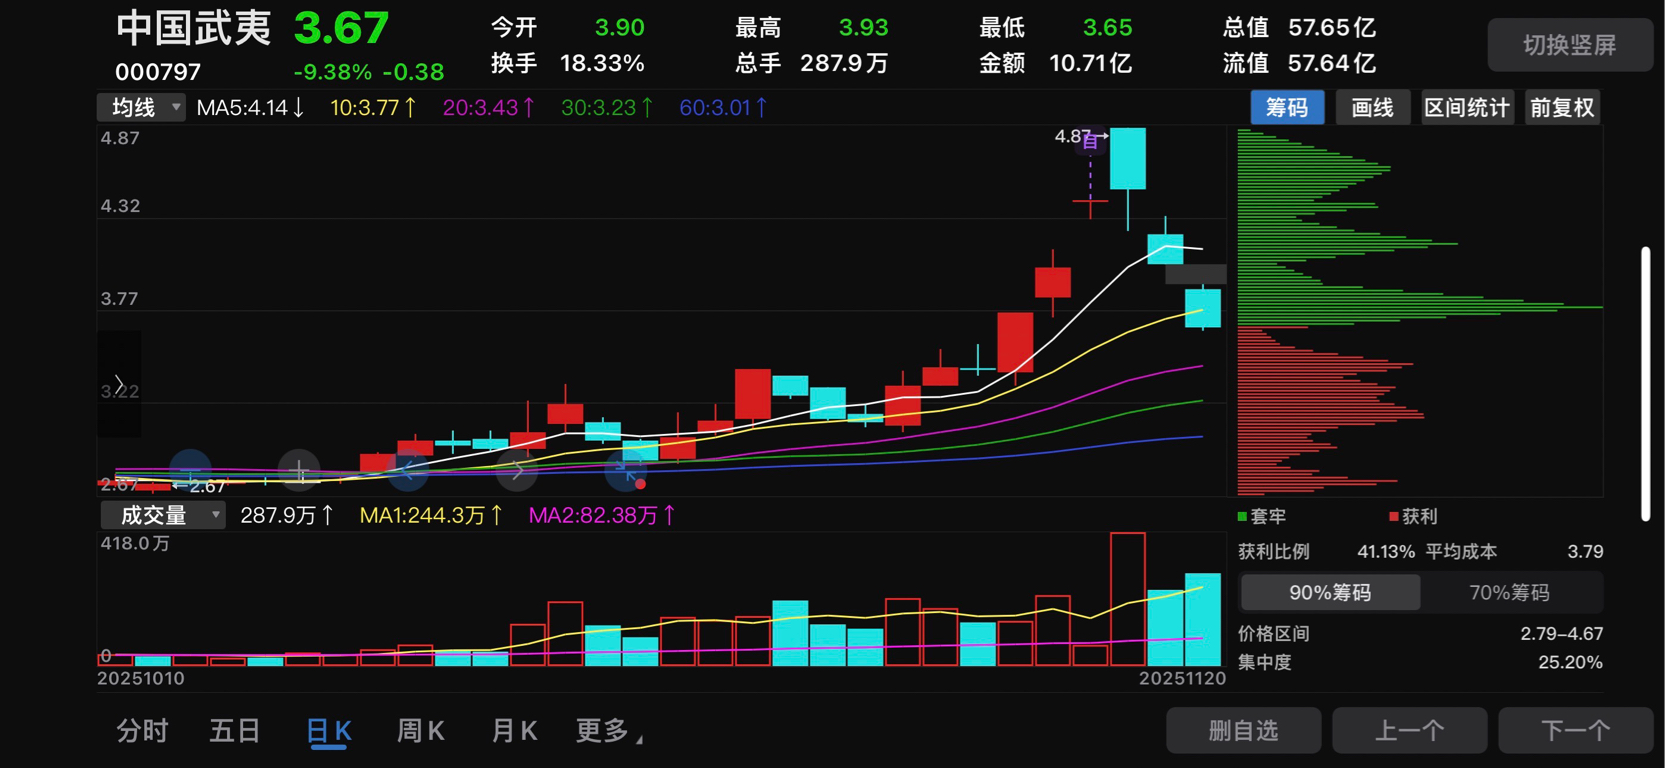Click the vertical scrollbar on right edge

1646,384
